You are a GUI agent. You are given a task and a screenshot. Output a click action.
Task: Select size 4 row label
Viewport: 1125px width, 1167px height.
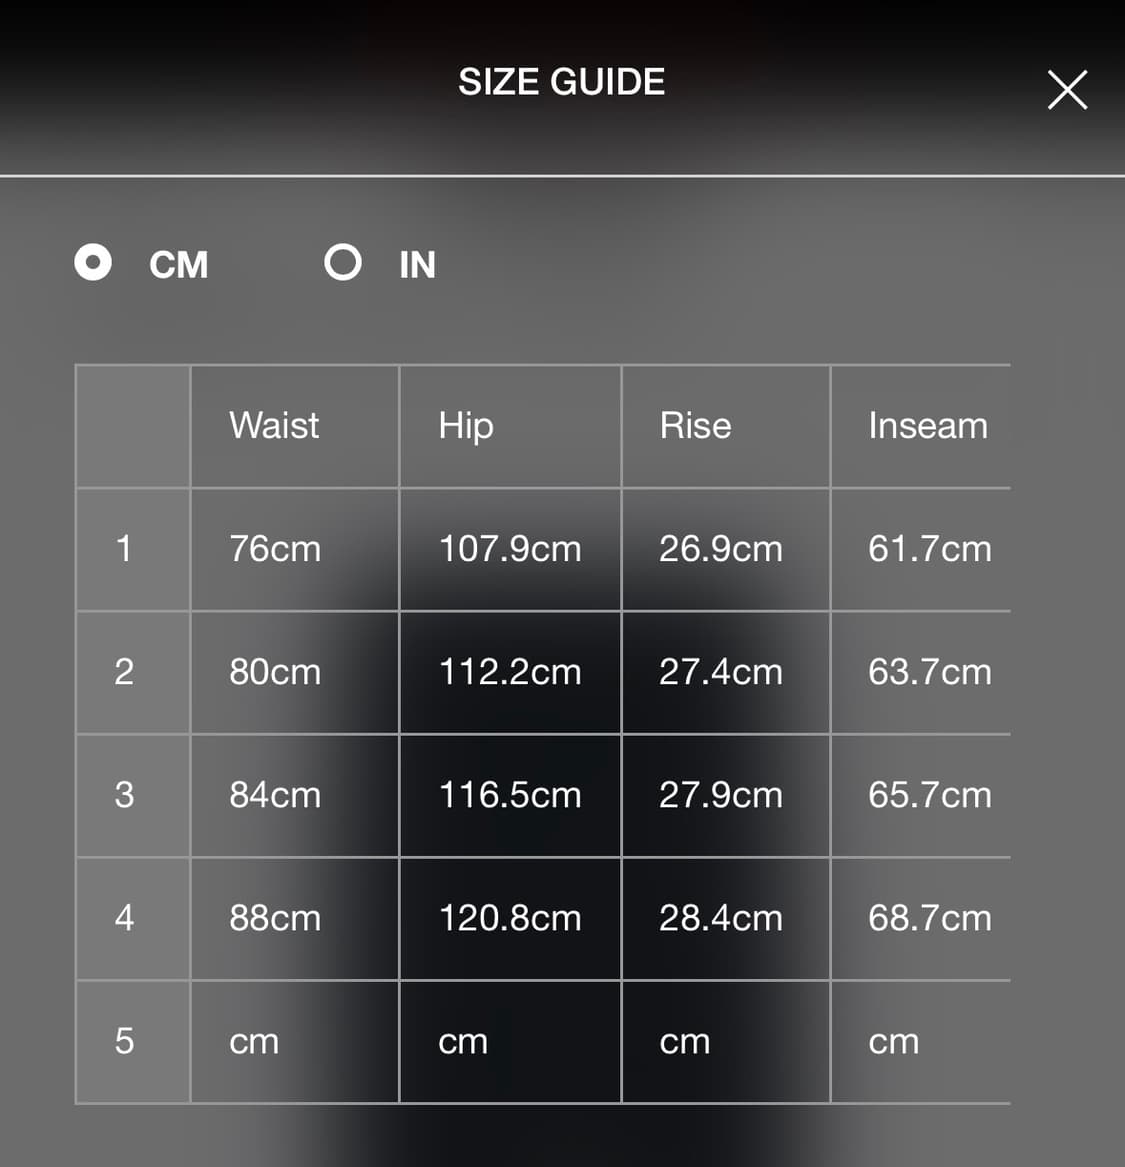tap(124, 918)
